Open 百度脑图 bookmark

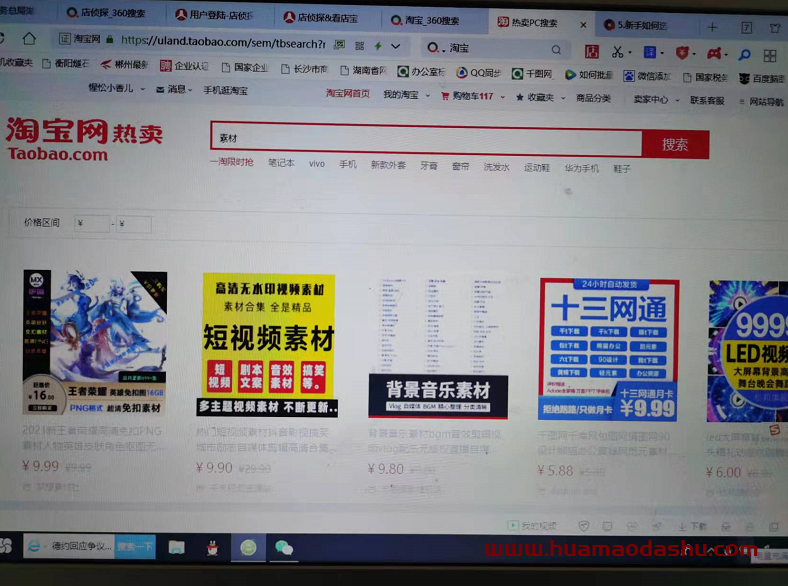[762, 78]
